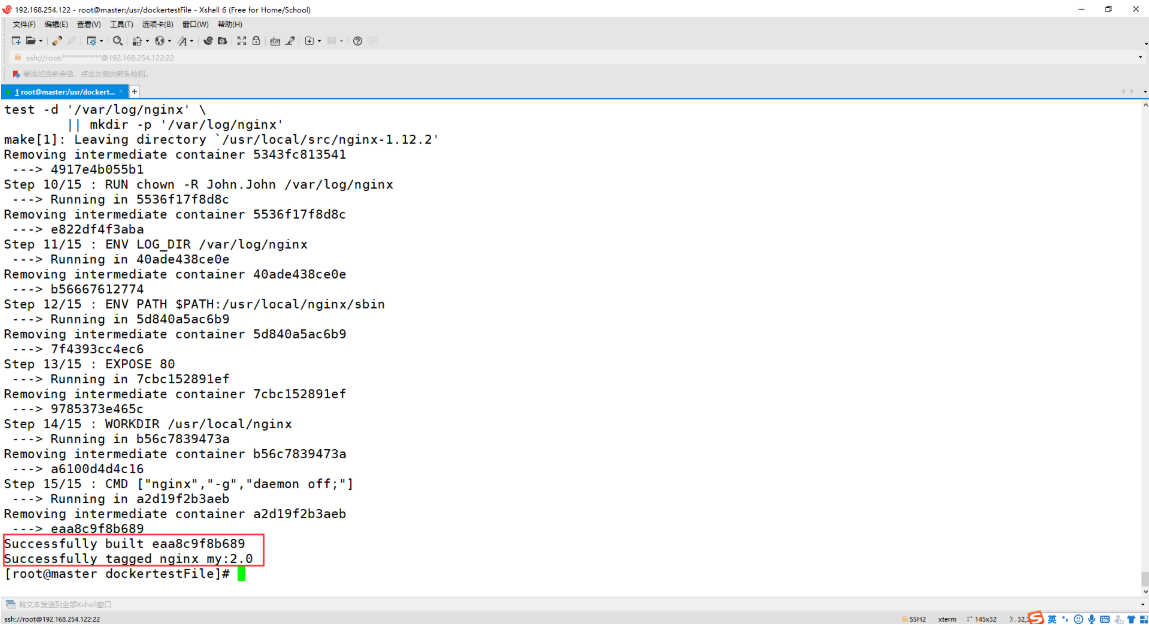The width and height of the screenshot is (1149, 625).
Task: Click the Open Session folder icon
Action: pos(31,41)
